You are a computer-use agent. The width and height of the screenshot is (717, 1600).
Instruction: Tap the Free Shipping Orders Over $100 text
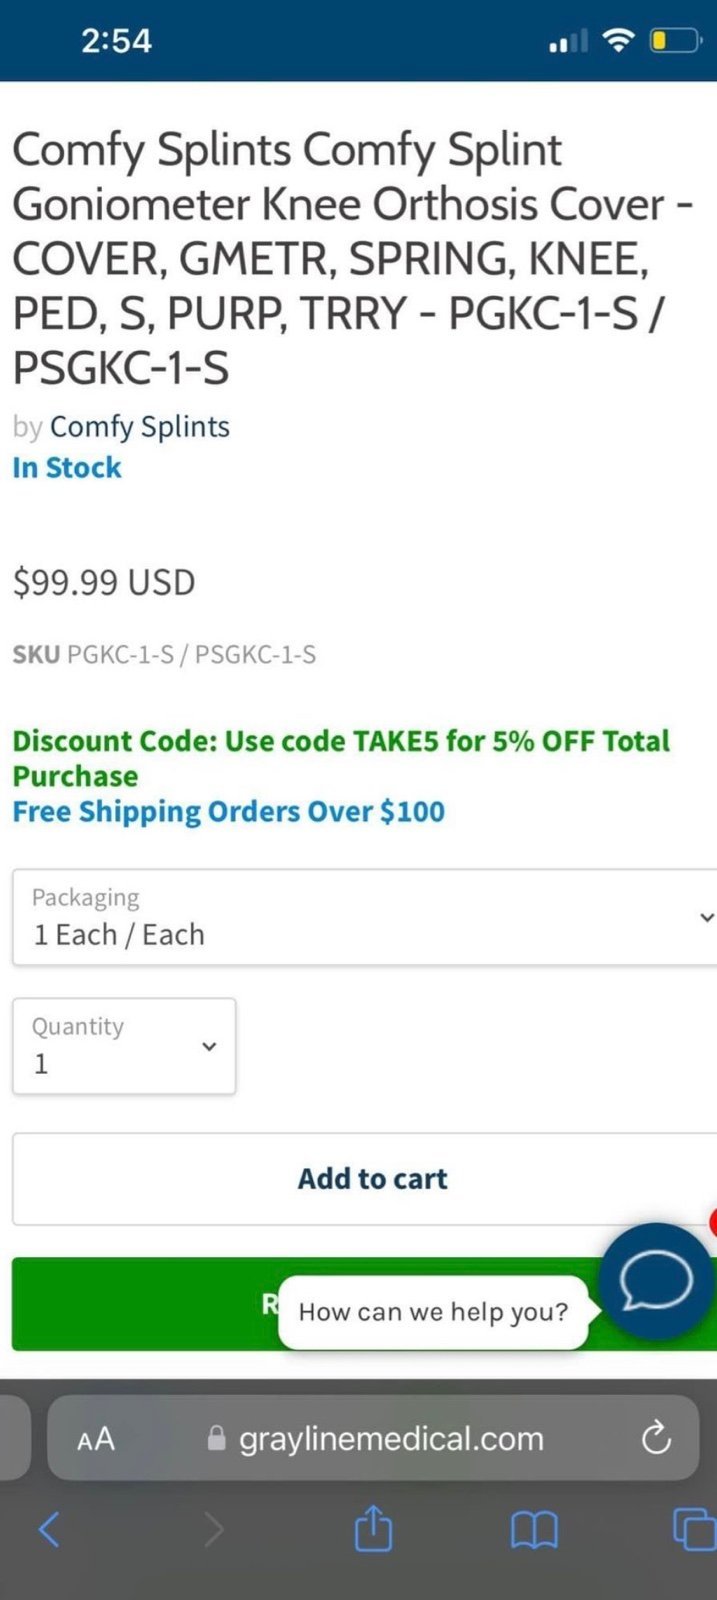(228, 811)
